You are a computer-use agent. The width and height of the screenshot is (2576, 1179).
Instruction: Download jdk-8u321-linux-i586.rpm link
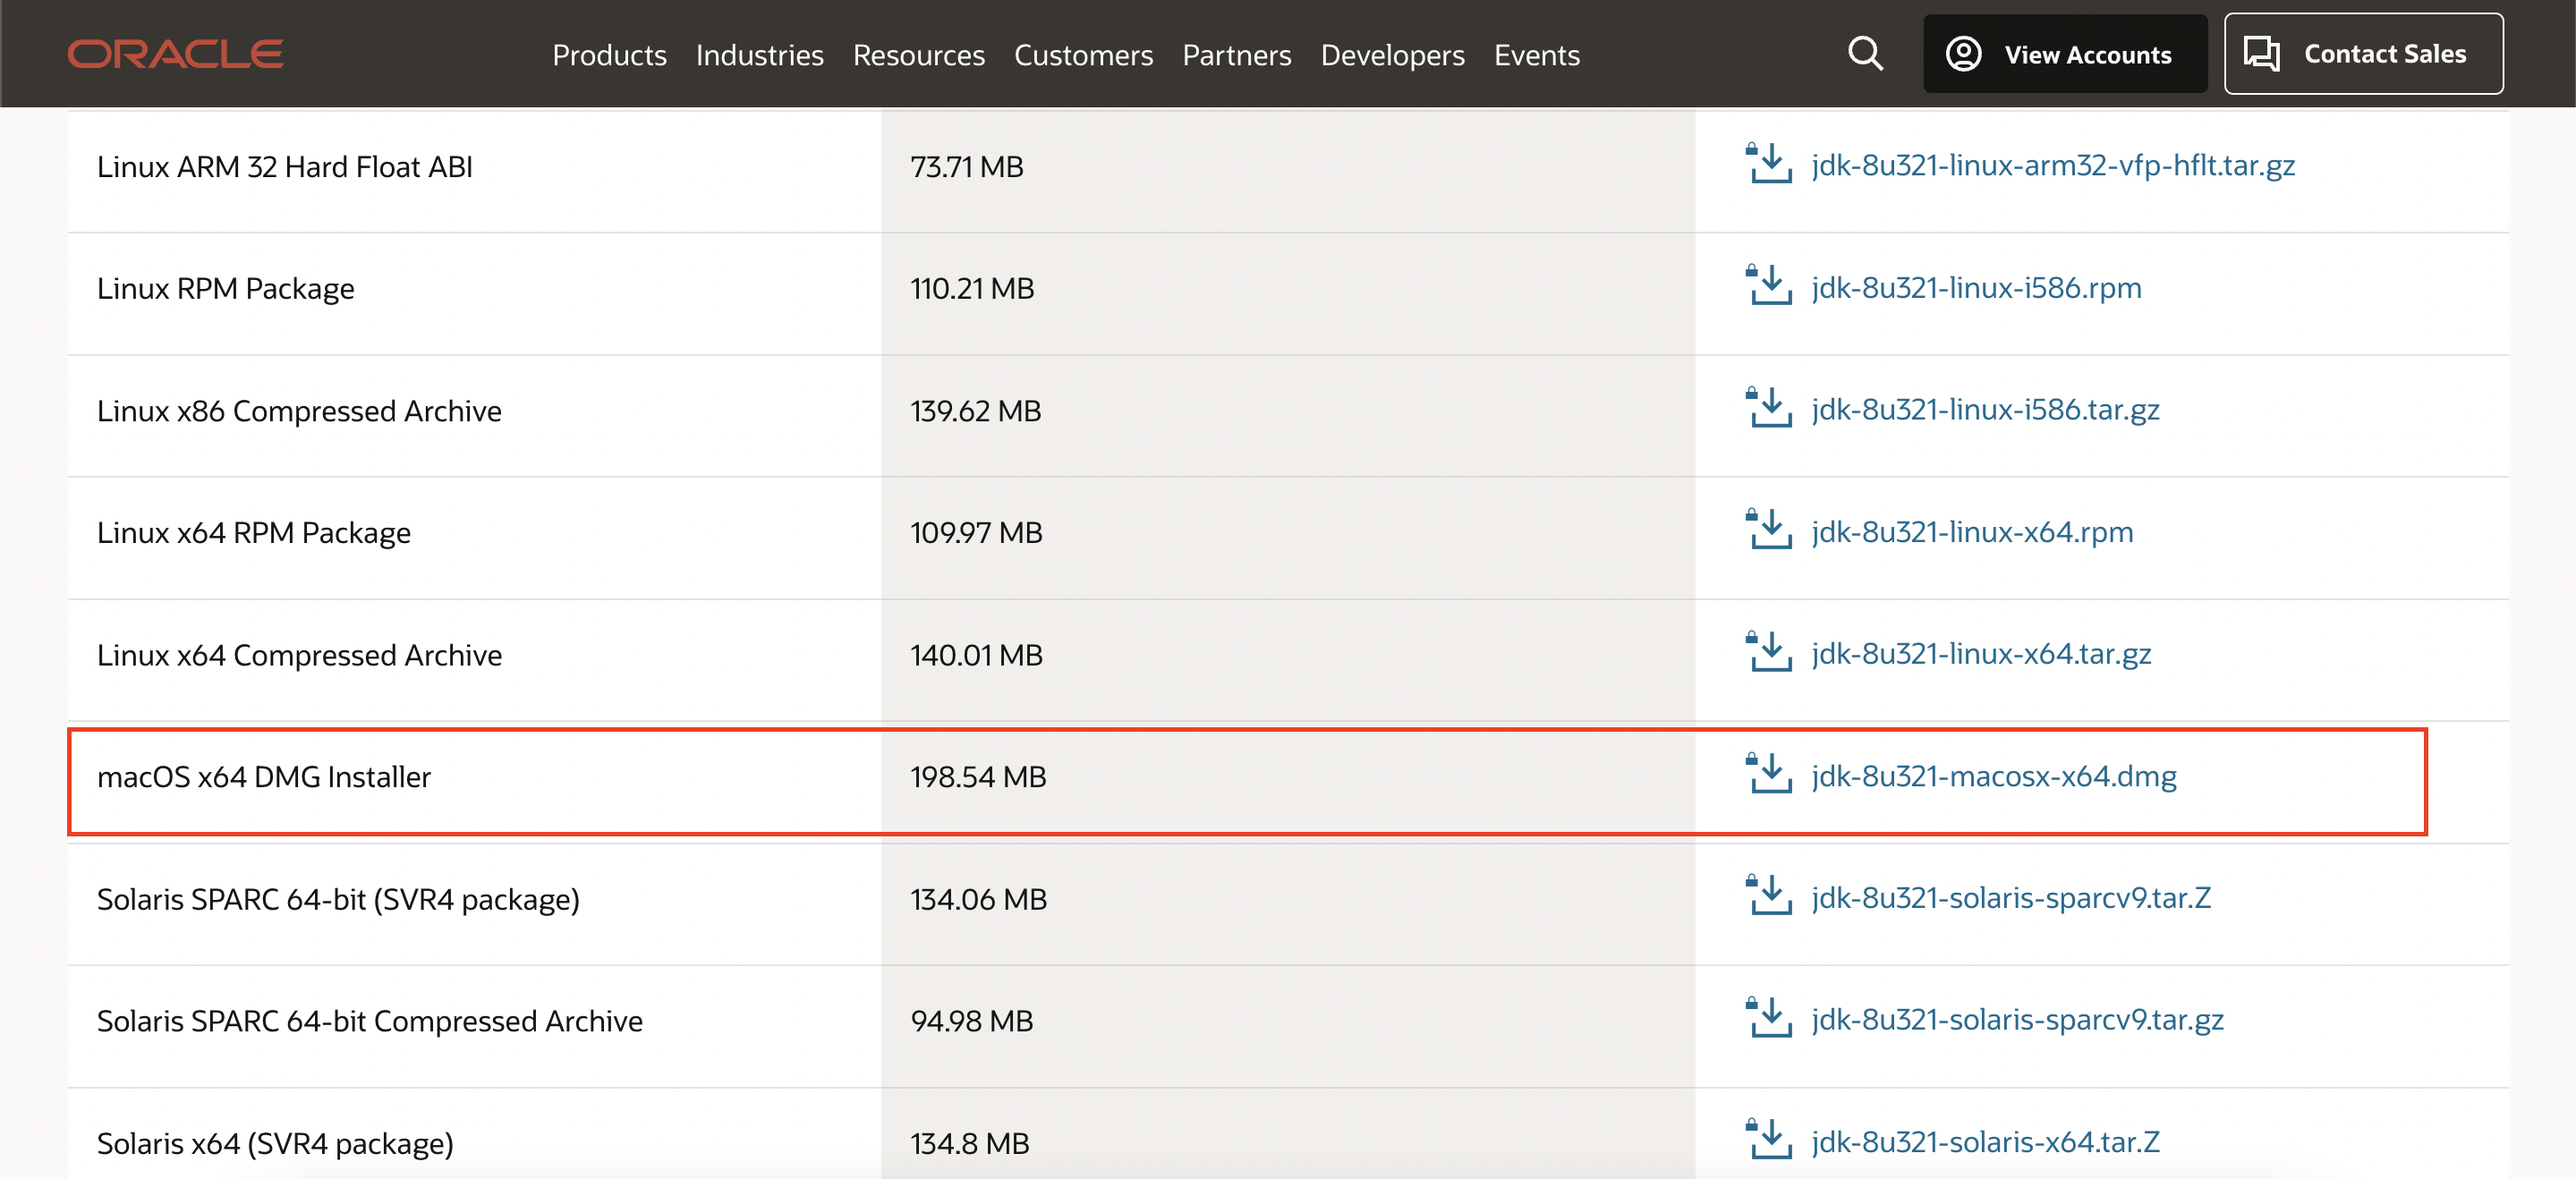pyautogui.click(x=1976, y=288)
